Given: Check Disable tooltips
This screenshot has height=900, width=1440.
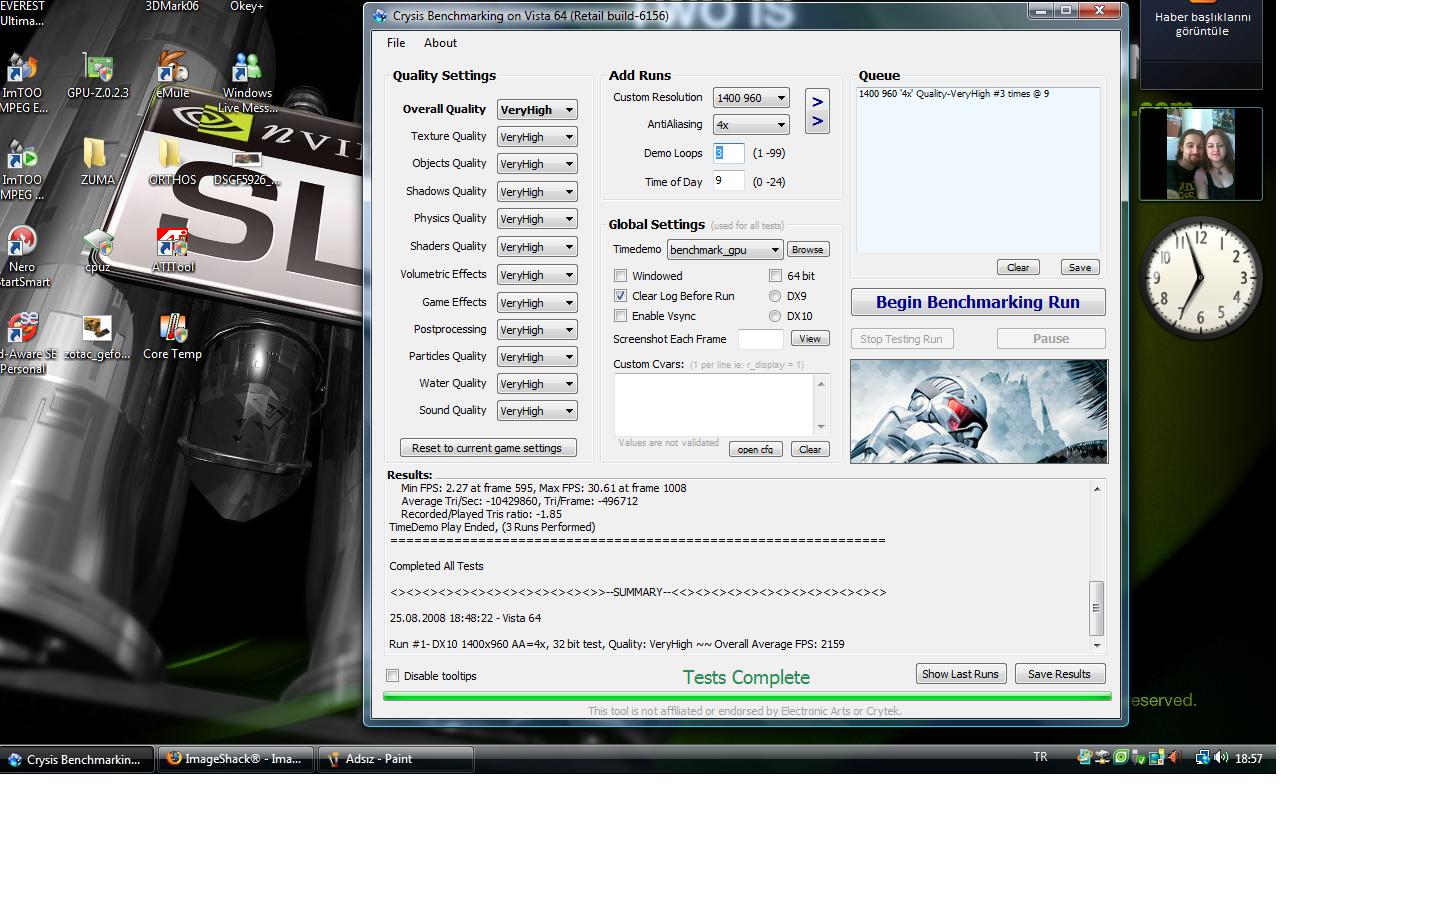Looking at the screenshot, I should (x=393, y=676).
